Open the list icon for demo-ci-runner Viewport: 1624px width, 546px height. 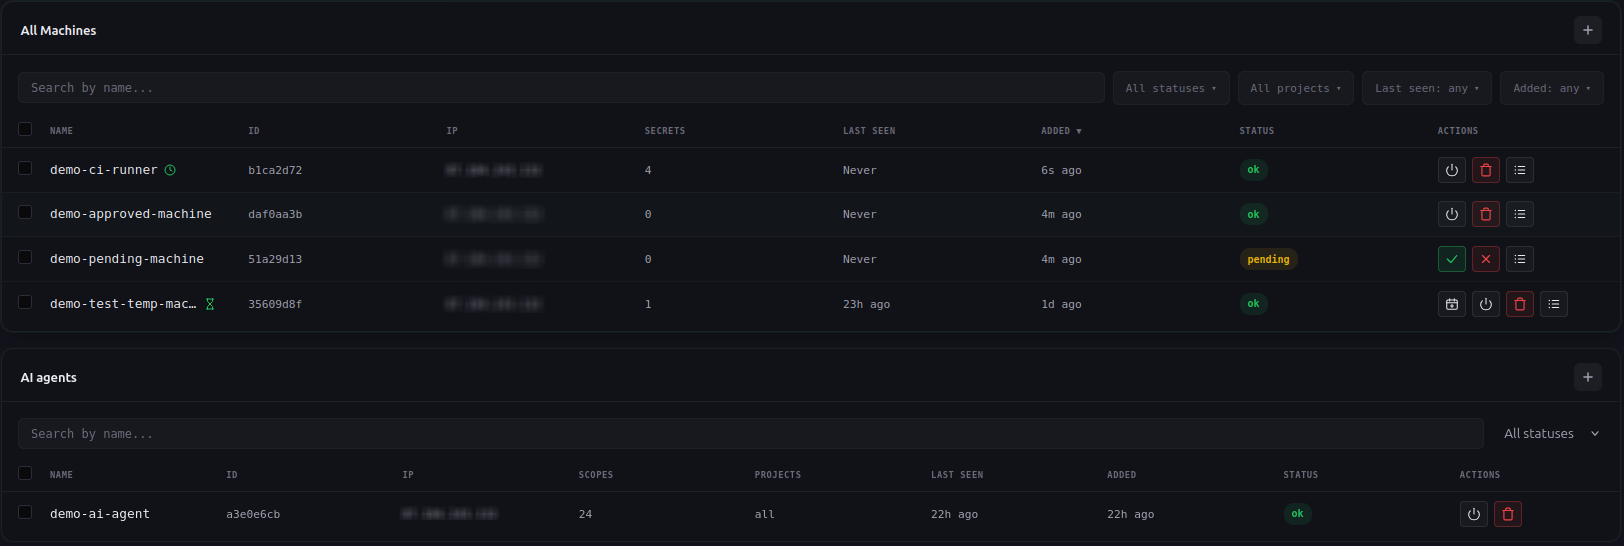pyautogui.click(x=1520, y=170)
